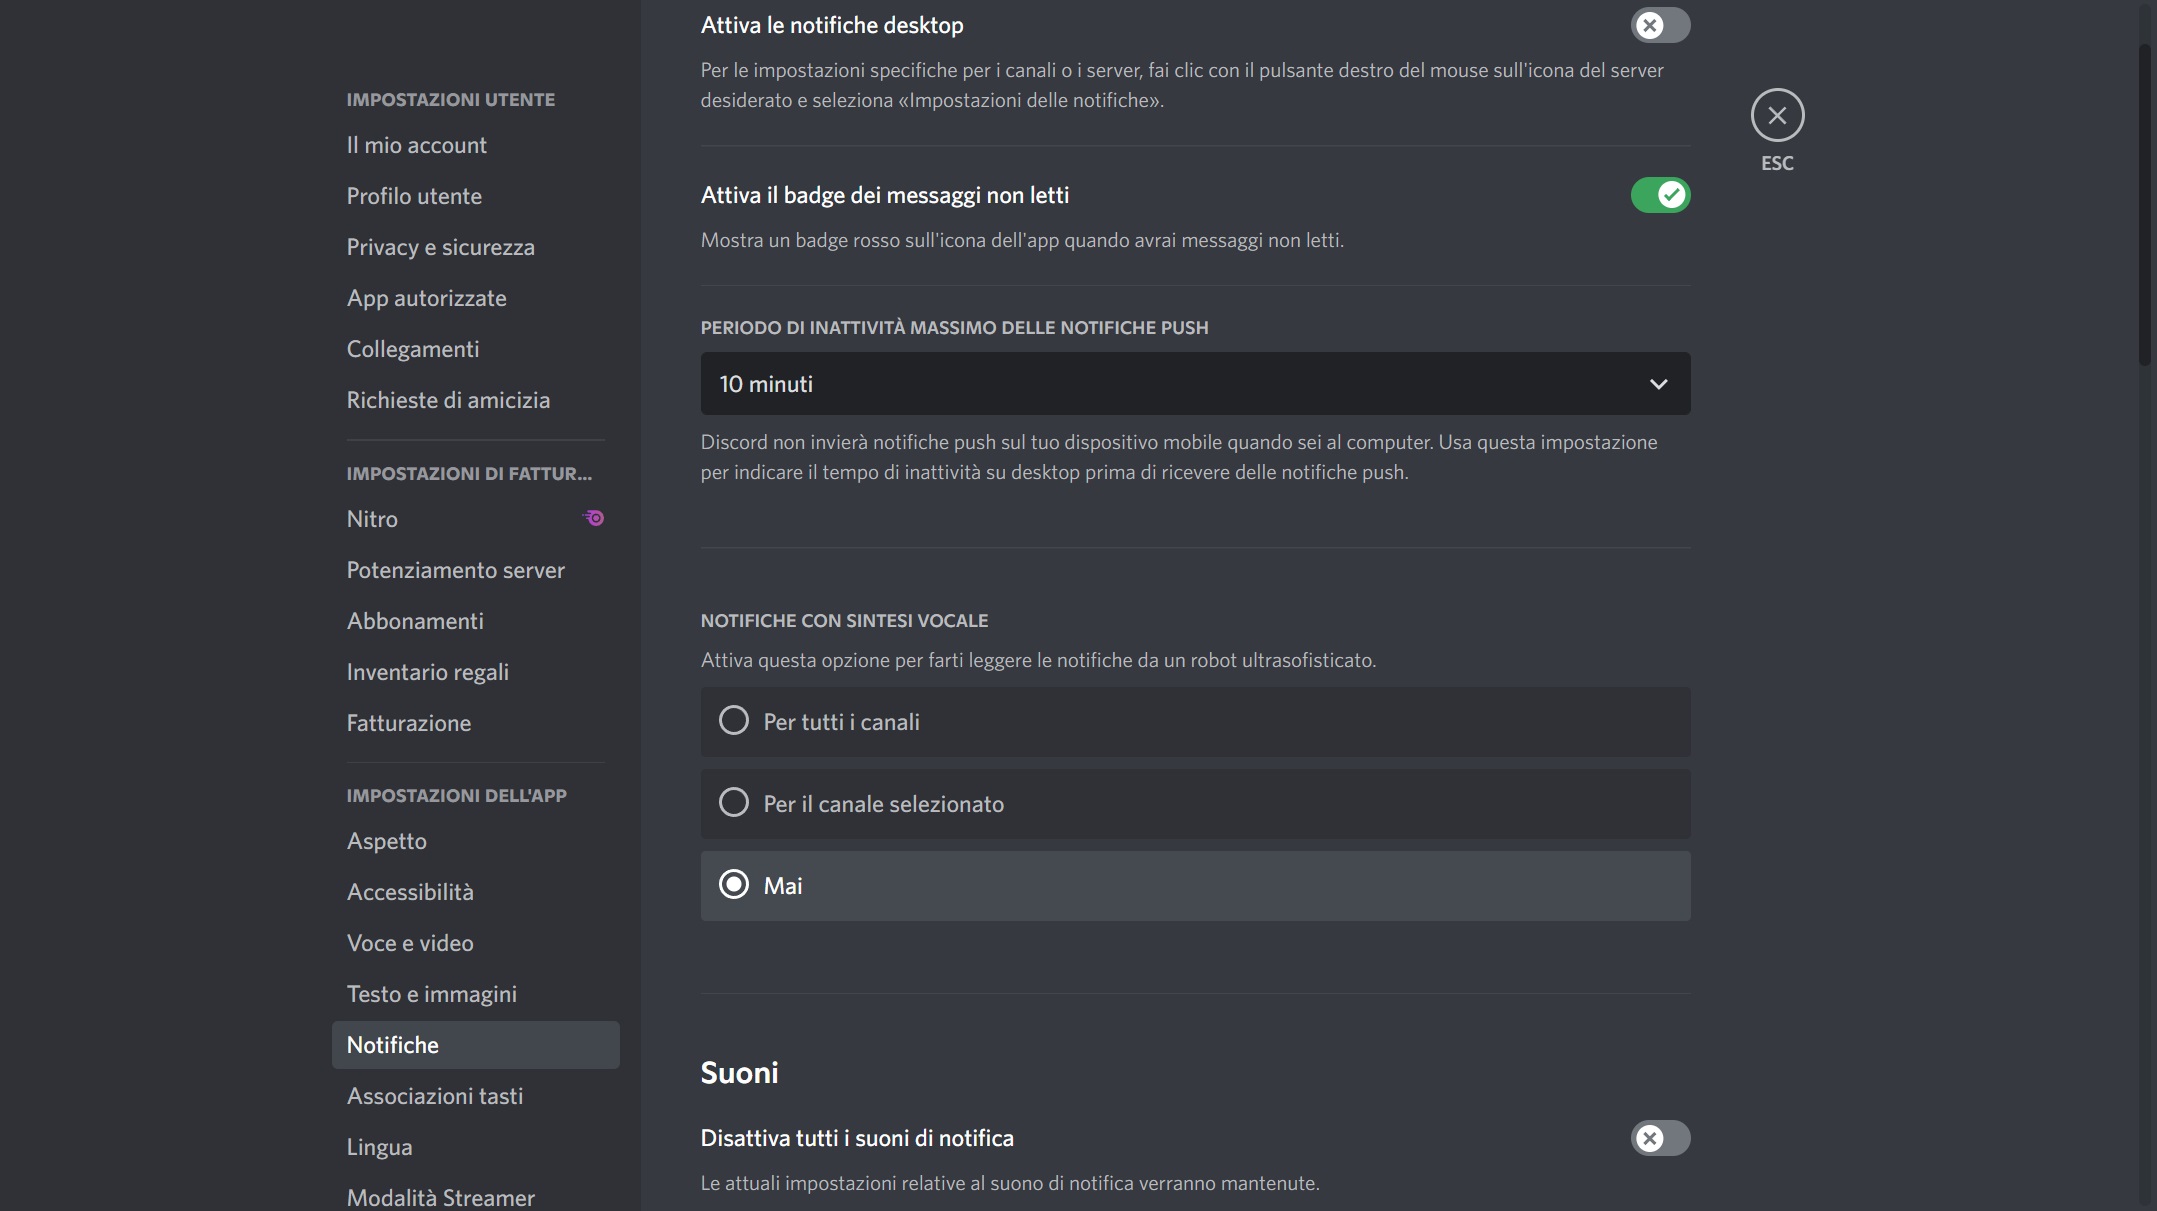Expand the '10 minuti' selector chevron
The width and height of the screenshot is (2157, 1211).
click(x=1657, y=383)
